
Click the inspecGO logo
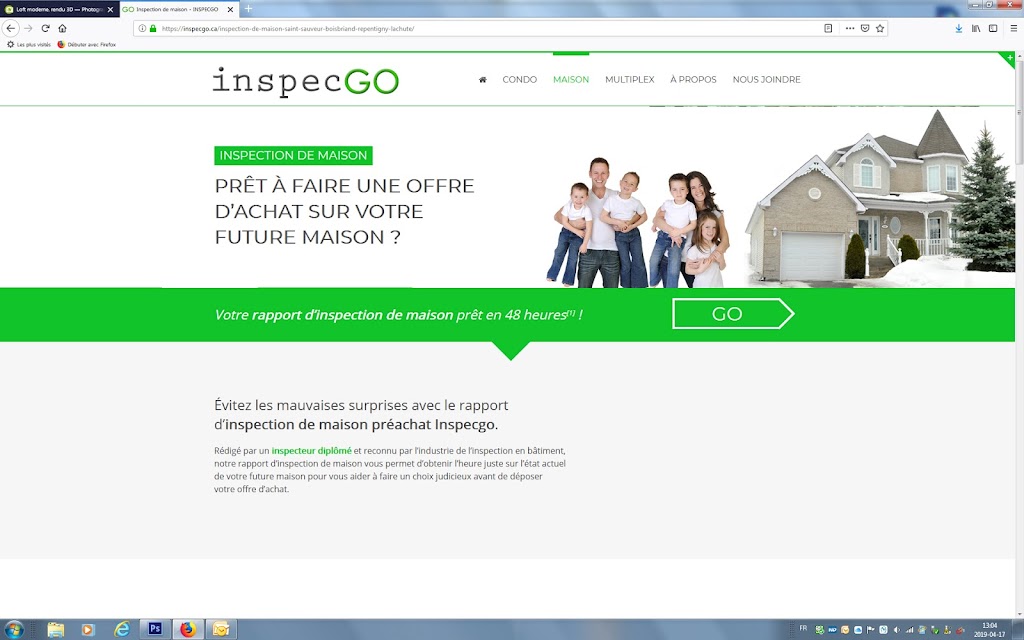coord(305,81)
